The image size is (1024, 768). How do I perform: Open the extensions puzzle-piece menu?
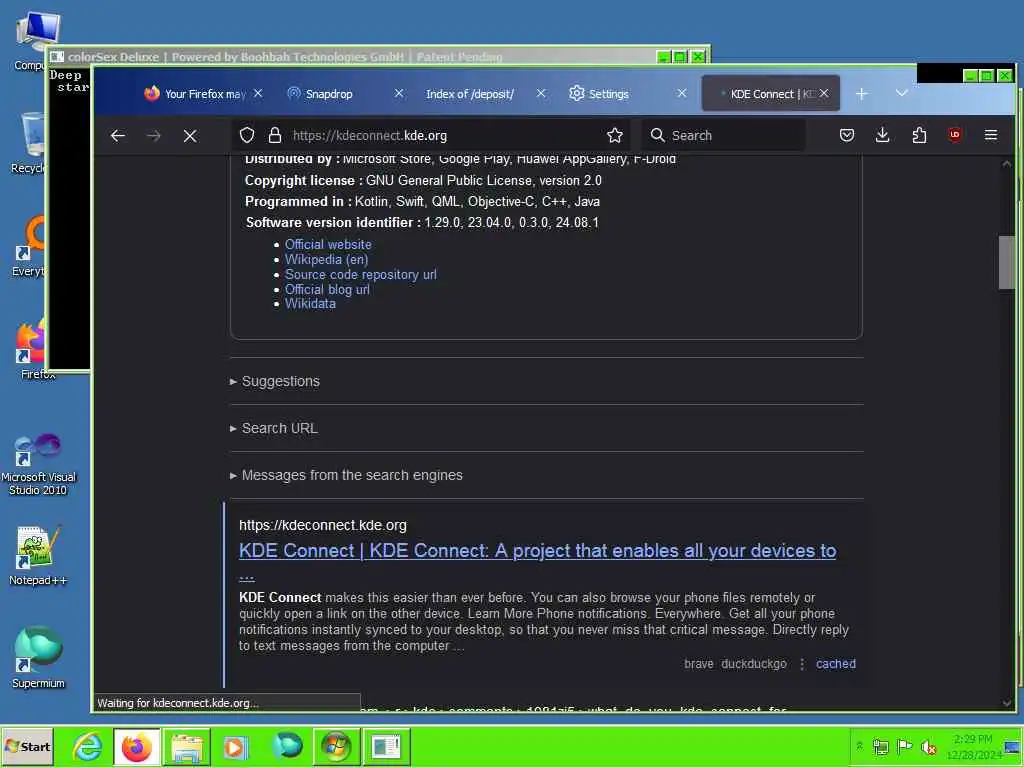click(919, 135)
